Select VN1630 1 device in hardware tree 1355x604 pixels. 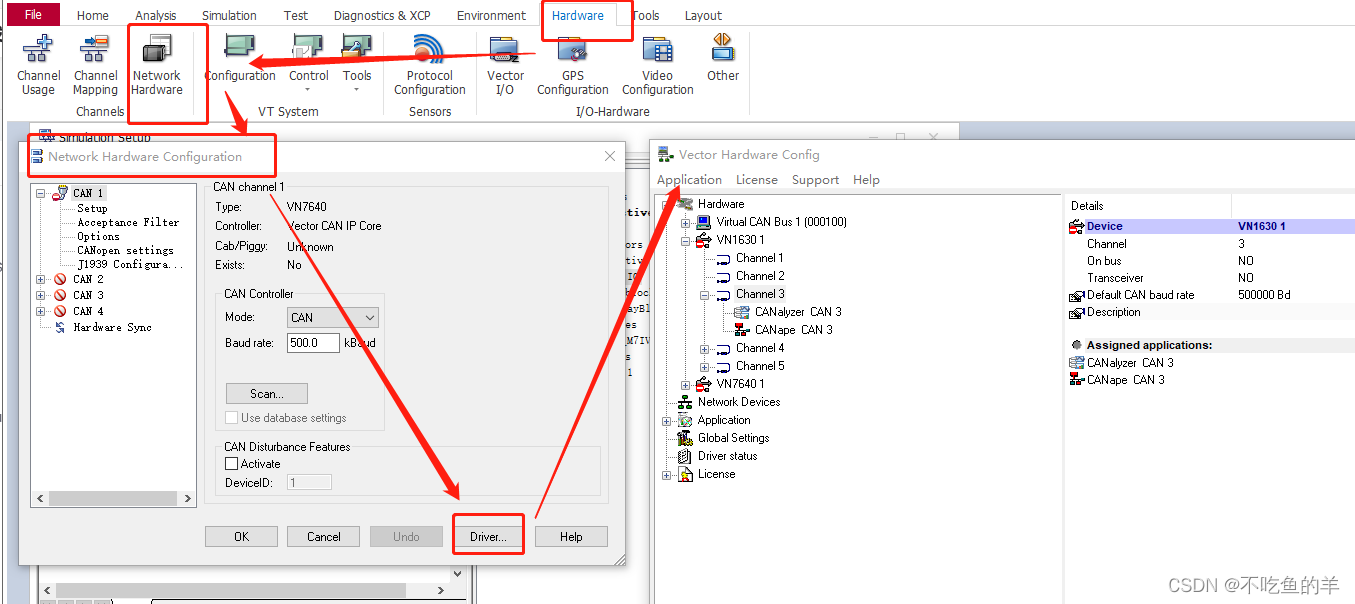(740, 240)
